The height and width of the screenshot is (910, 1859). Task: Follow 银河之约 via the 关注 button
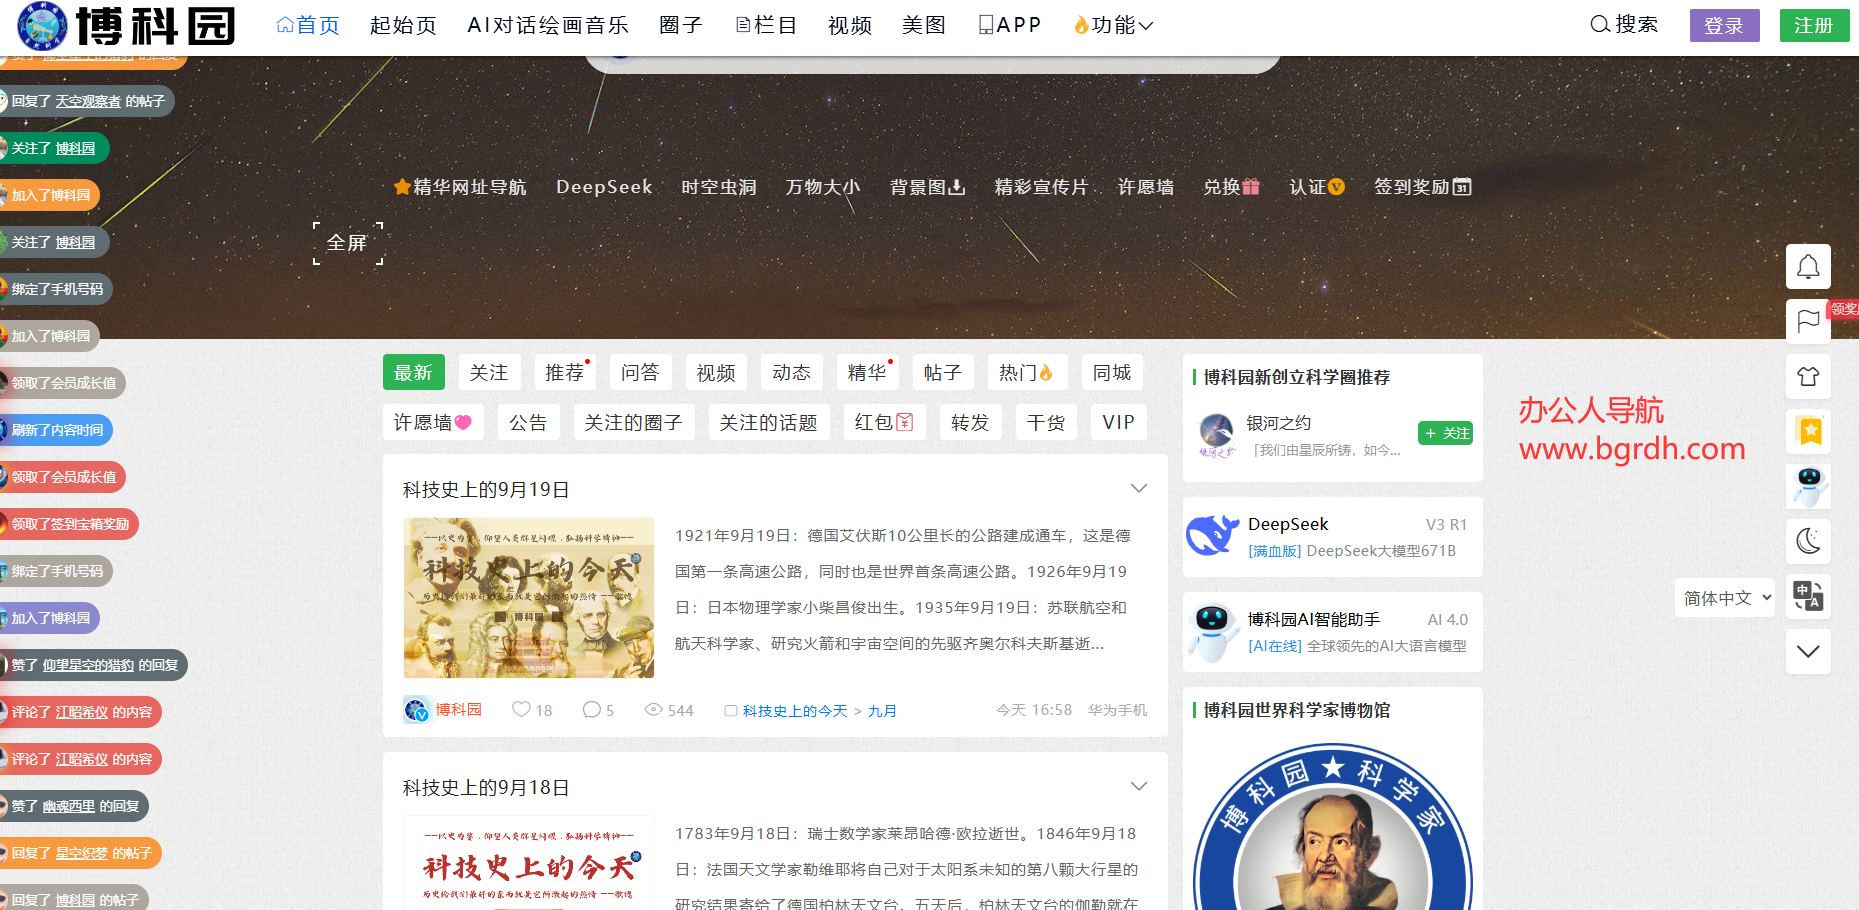click(1444, 433)
